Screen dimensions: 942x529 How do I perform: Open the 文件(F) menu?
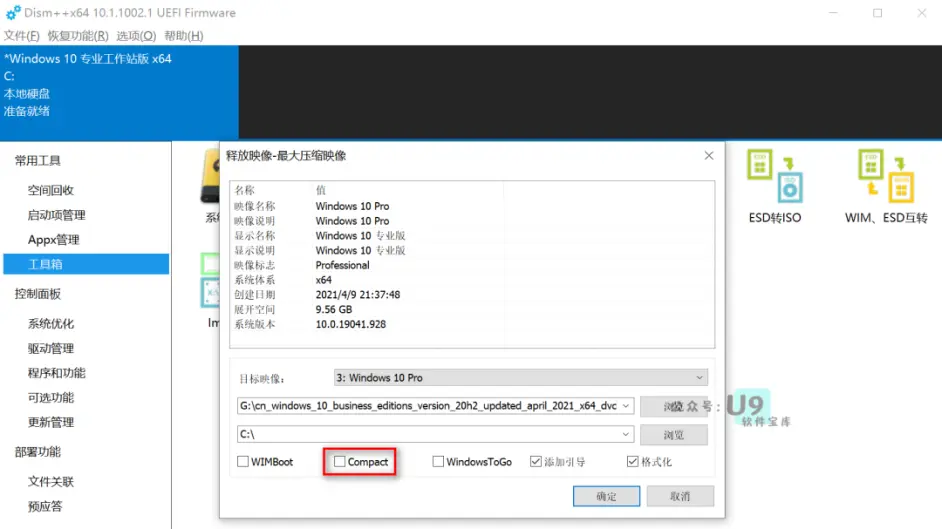tap(22, 36)
